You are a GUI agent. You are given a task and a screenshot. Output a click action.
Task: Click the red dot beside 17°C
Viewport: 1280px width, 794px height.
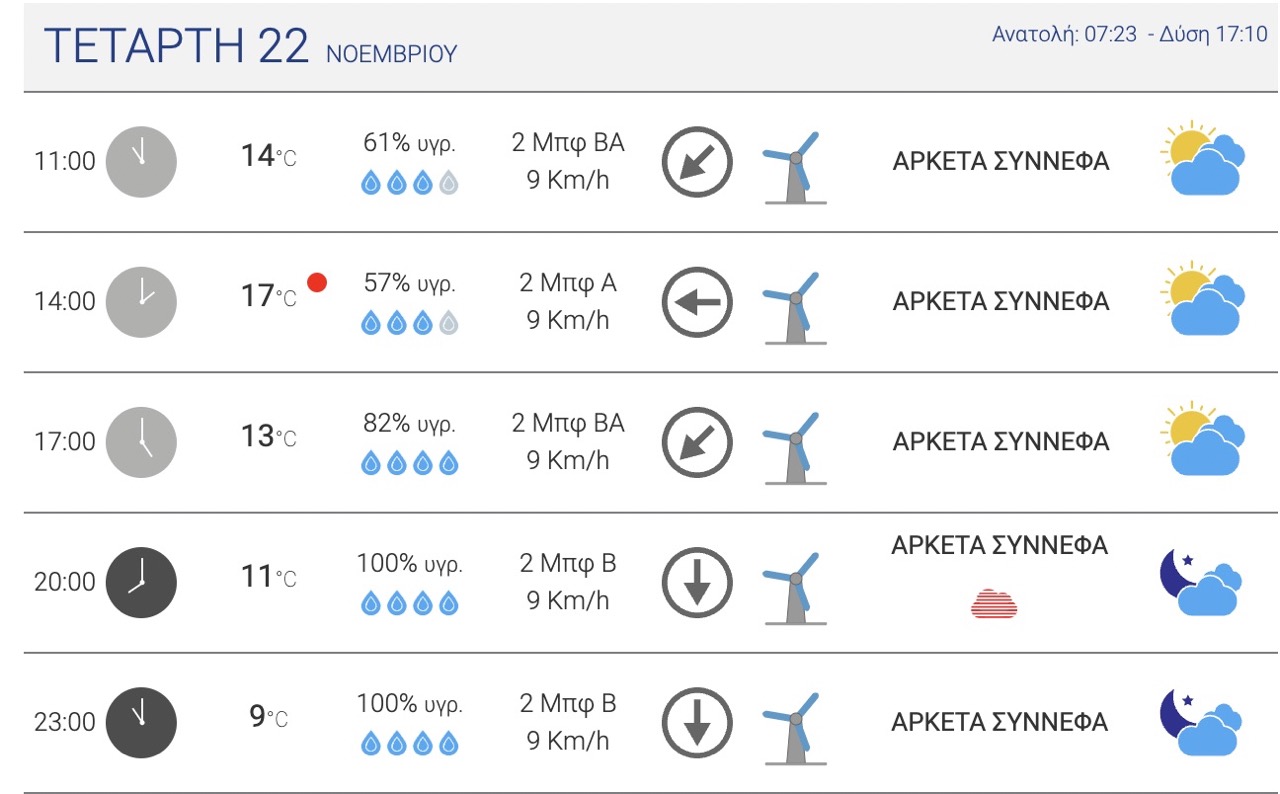pyautogui.click(x=317, y=283)
